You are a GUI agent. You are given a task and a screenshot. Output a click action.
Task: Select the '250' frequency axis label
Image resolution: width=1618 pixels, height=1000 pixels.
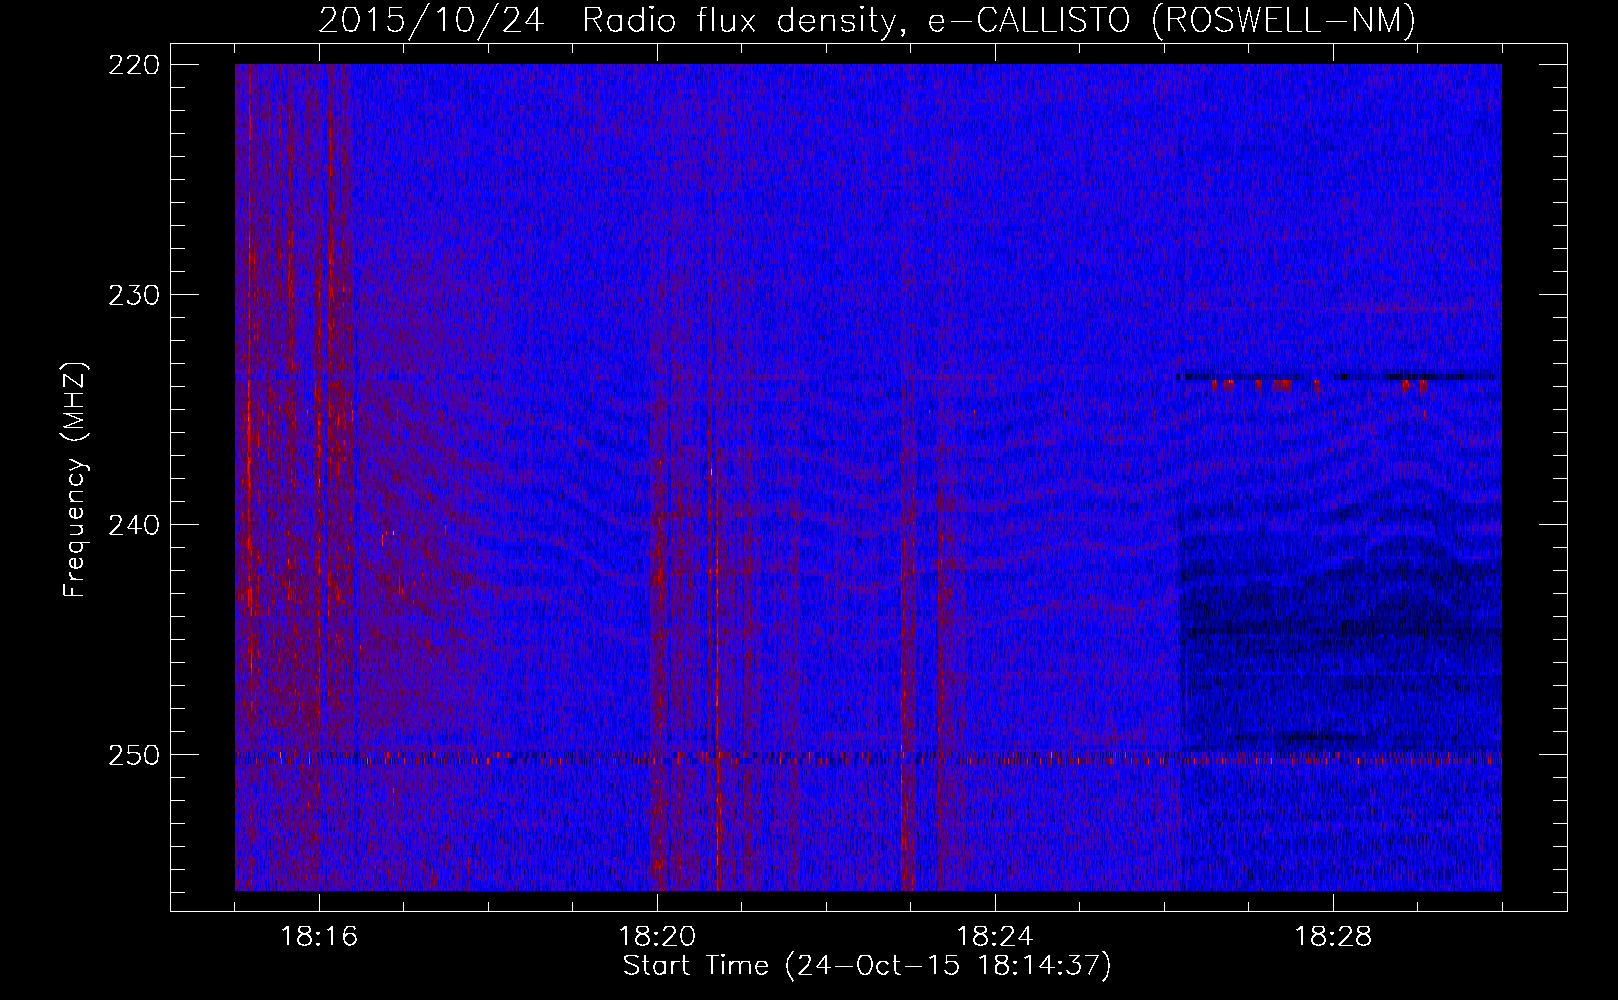pyautogui.click(x=133, y=755)
